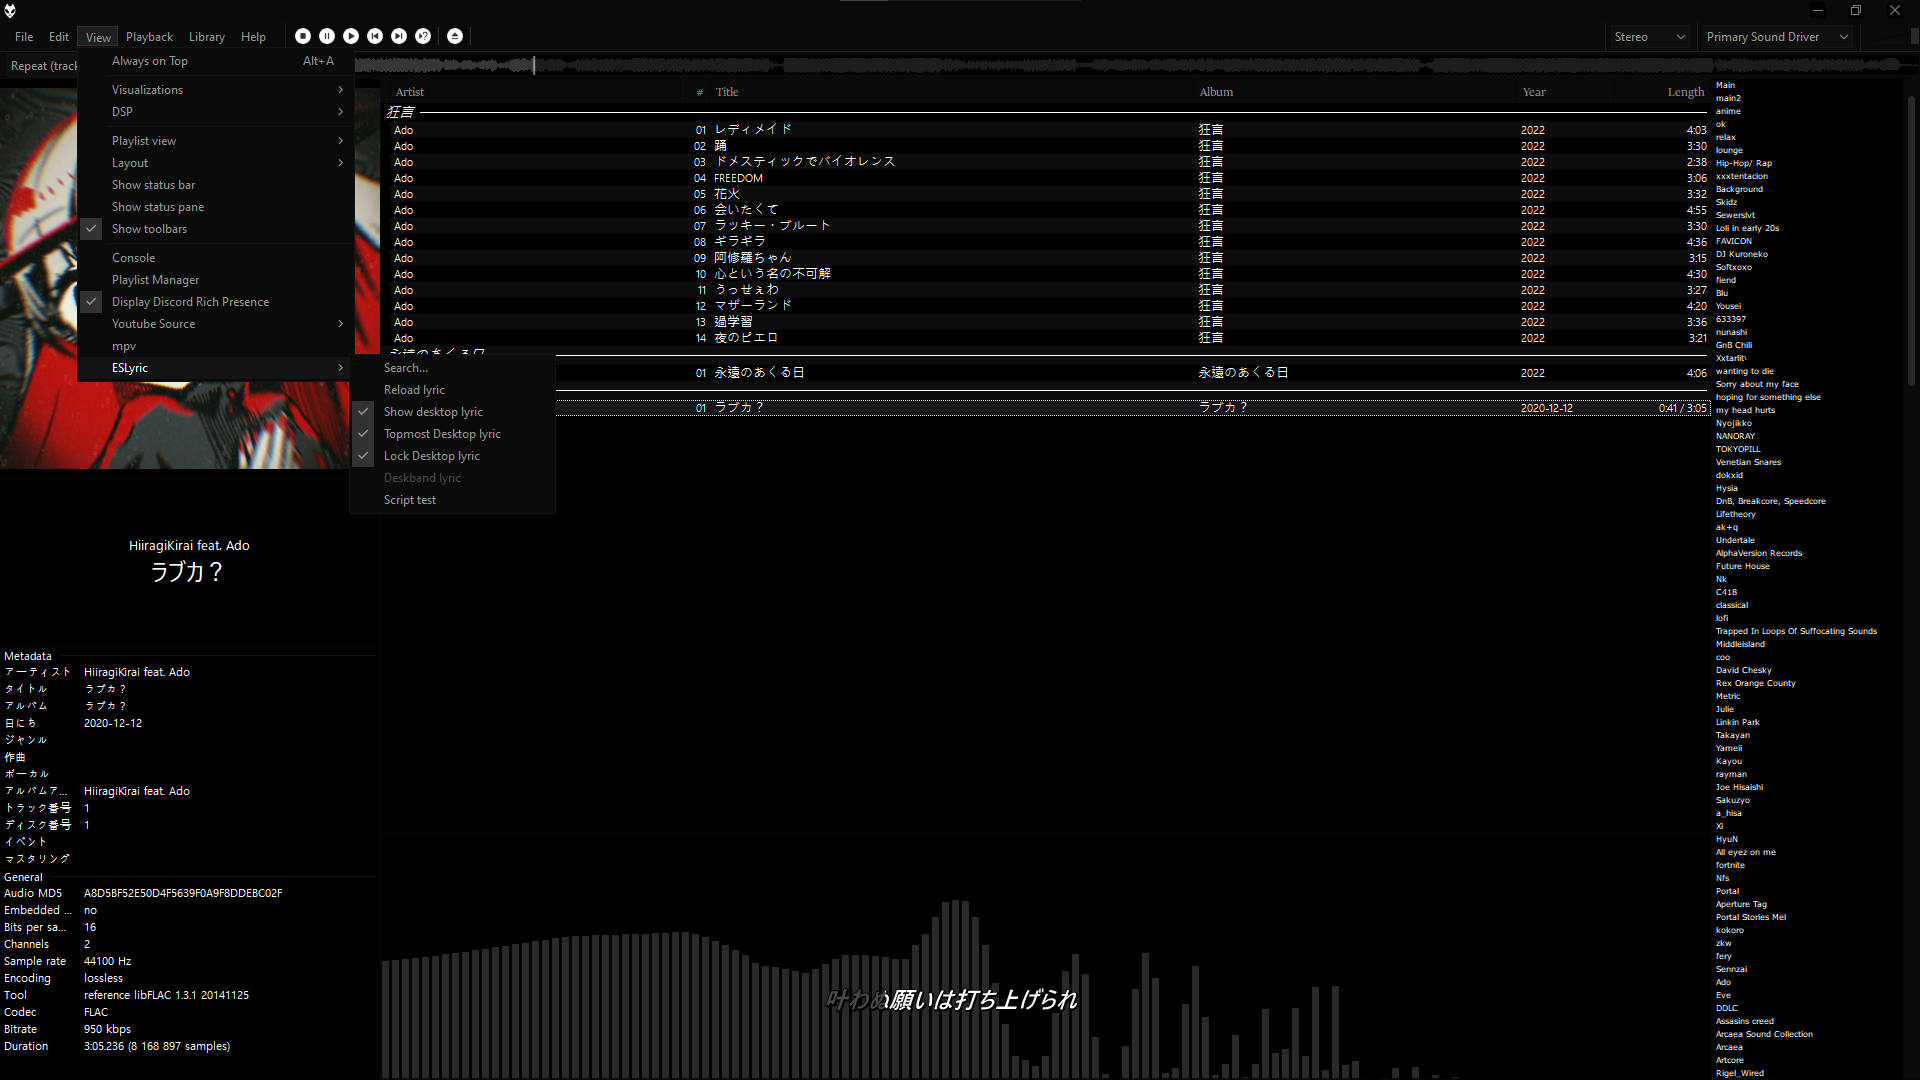Open the Playlist Manager
The height and width of the screenshot is (1080, 1920).
(155, 279)
